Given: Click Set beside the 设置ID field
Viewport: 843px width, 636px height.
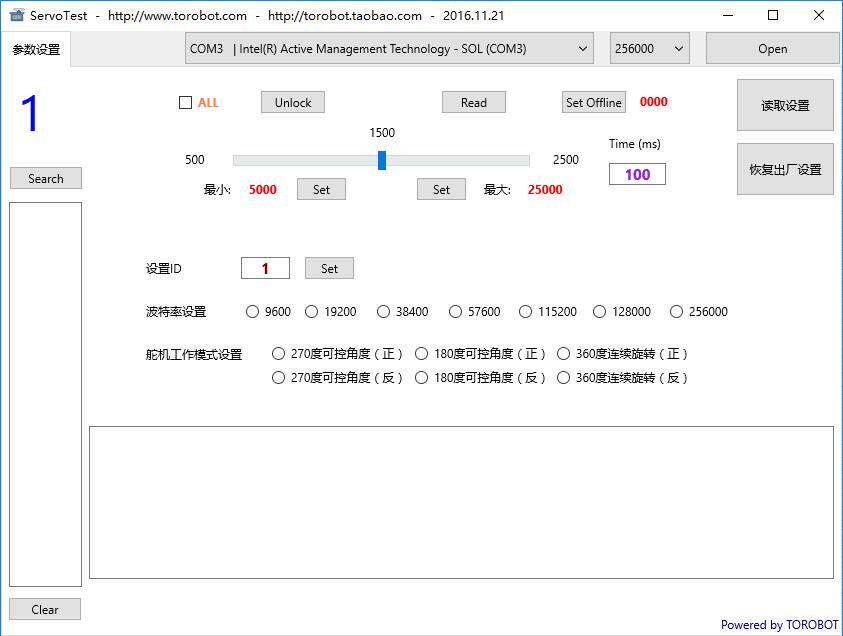Looking at the screenshot, I should coord(330,268).
